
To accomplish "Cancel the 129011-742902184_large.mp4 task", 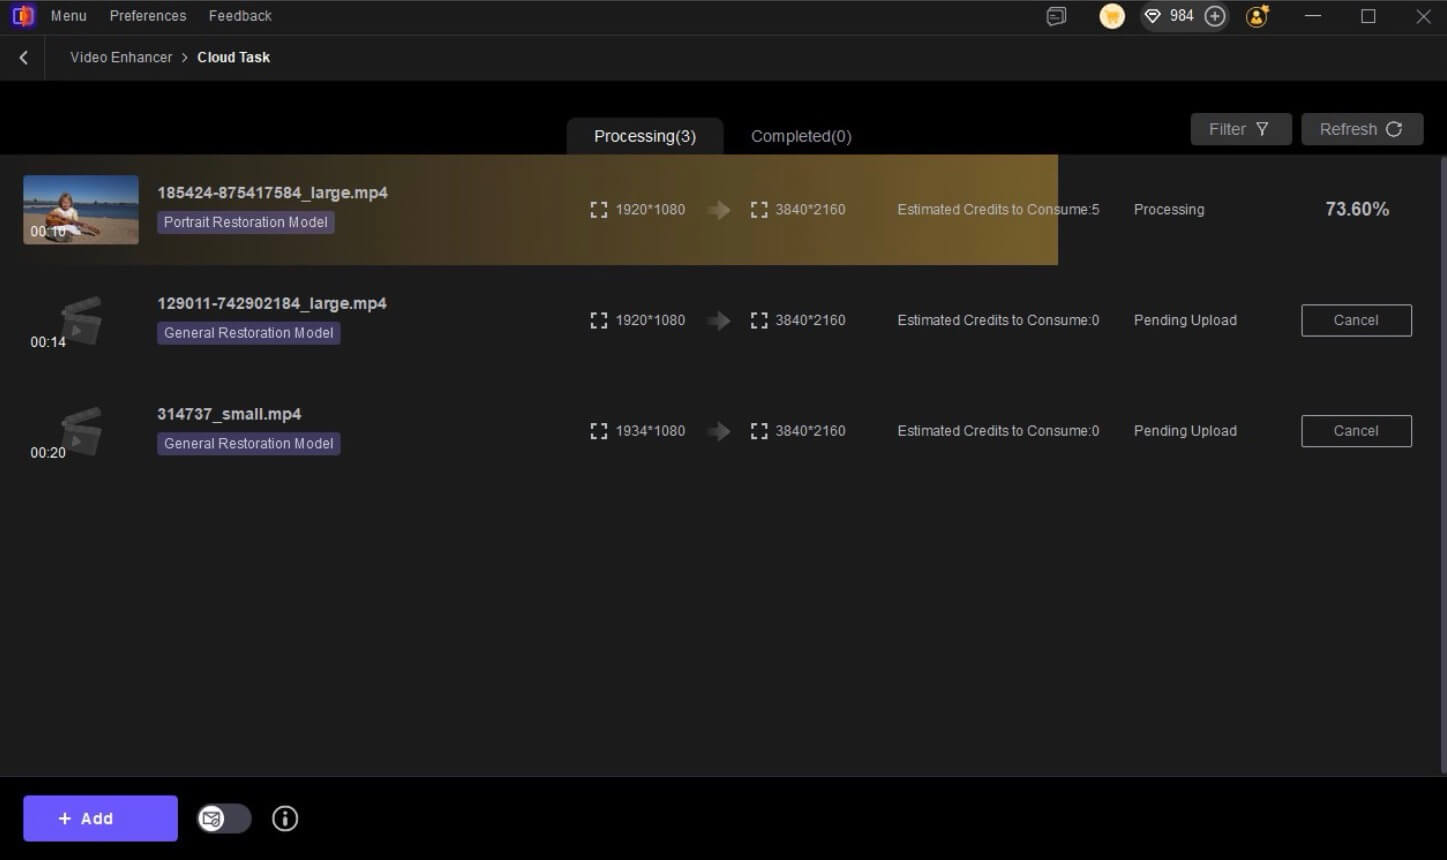I will pyautogui.click(x=1355, y=320).
